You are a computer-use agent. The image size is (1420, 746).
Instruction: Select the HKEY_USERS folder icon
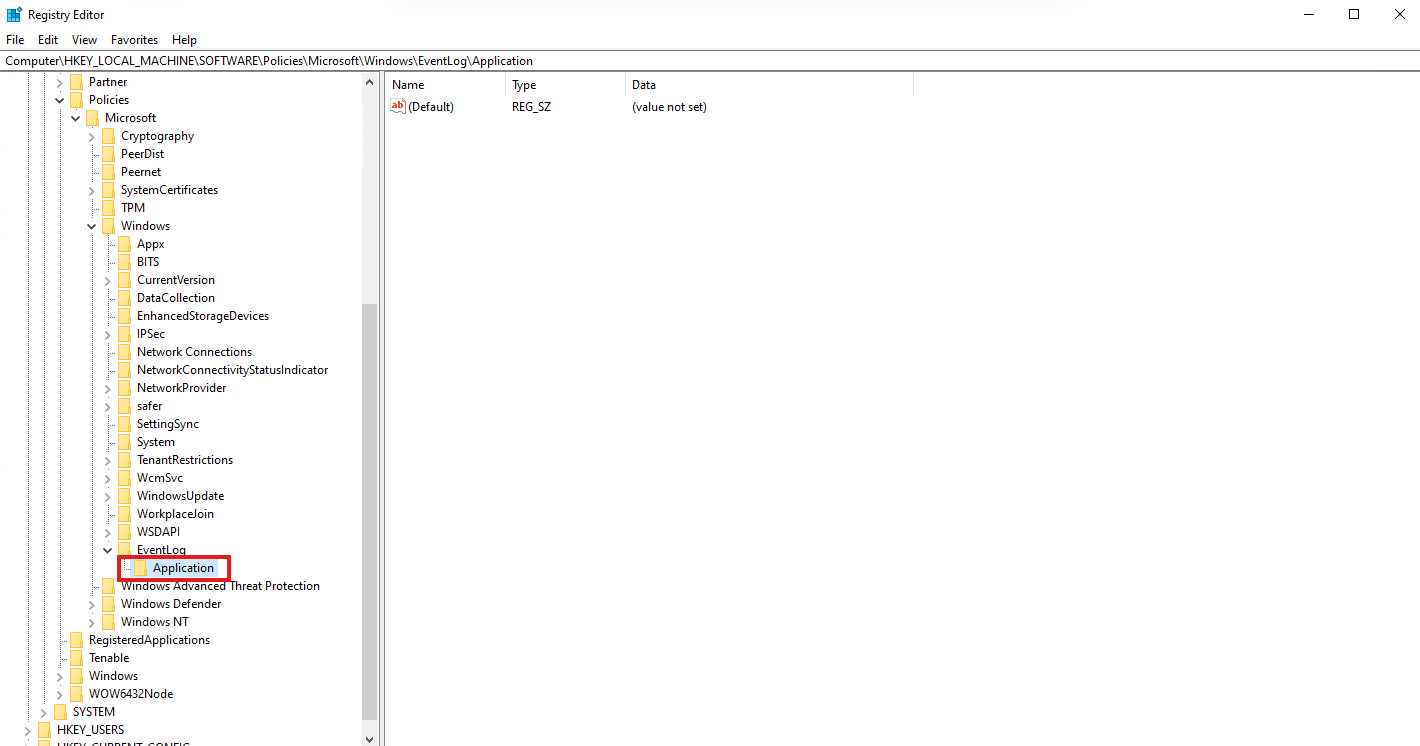[x=45, y=730]
